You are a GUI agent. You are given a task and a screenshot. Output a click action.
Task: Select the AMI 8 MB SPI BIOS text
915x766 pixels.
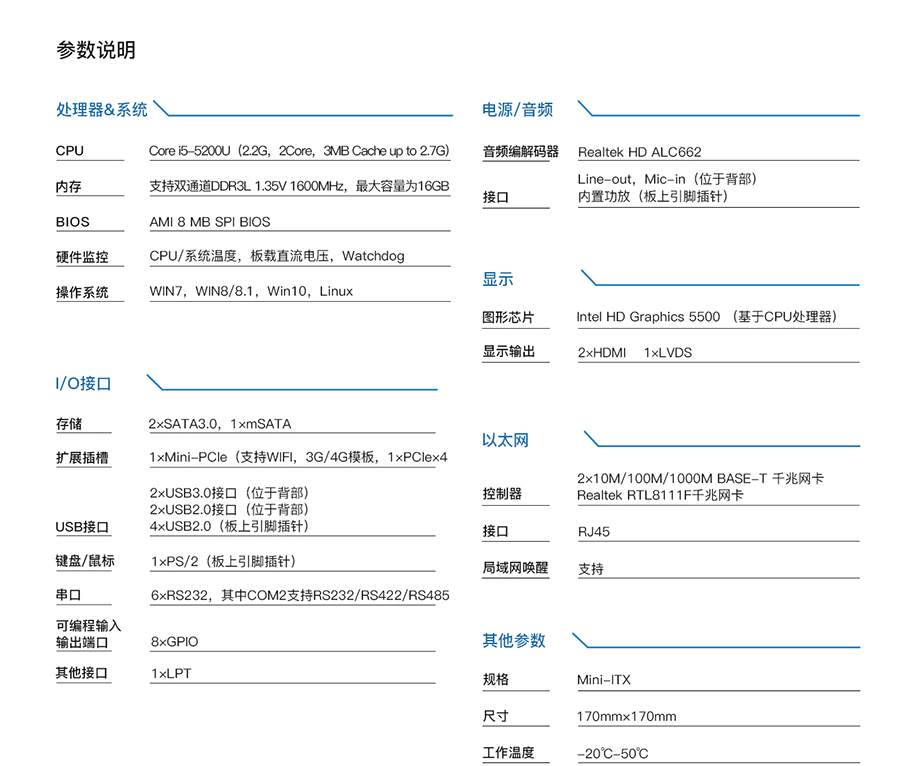point(209,222)
